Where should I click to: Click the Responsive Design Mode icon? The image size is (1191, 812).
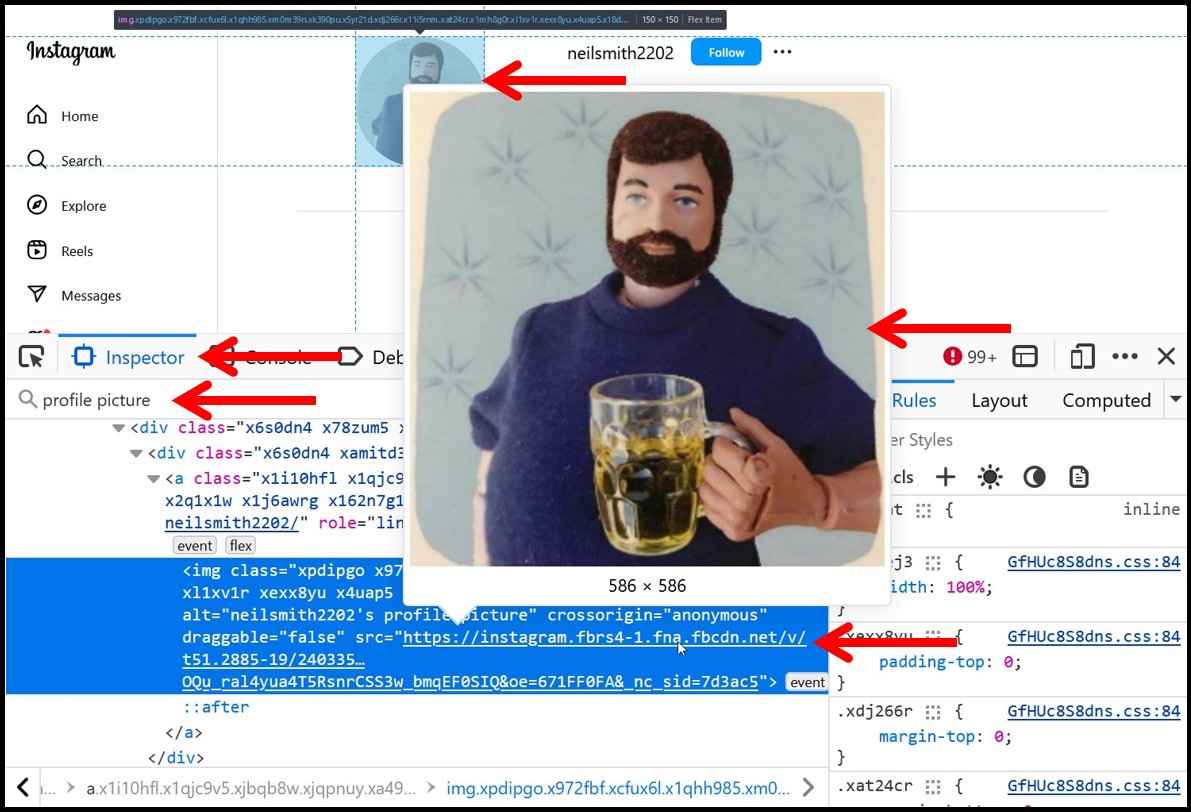pyautogui.click(x=1081, y=357)
